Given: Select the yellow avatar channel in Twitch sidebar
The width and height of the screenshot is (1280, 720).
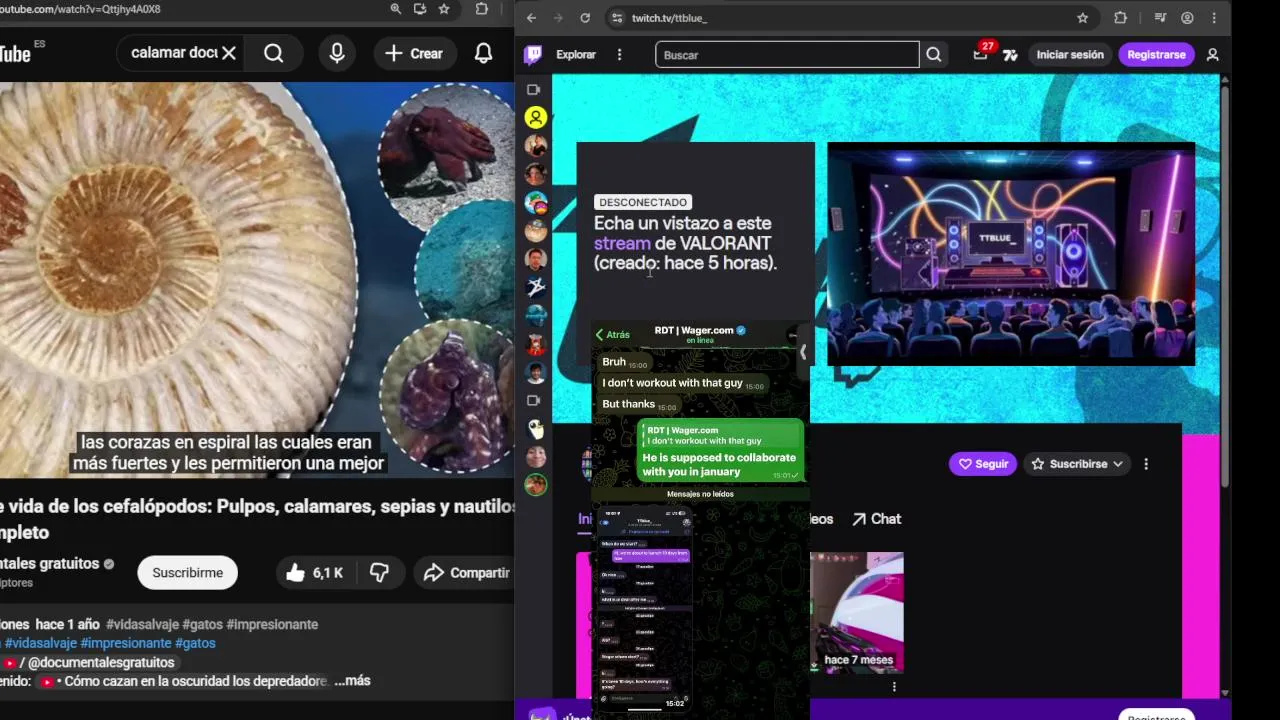Looking at the screenshot, I should pyautogui.click(x=536, y=118).
